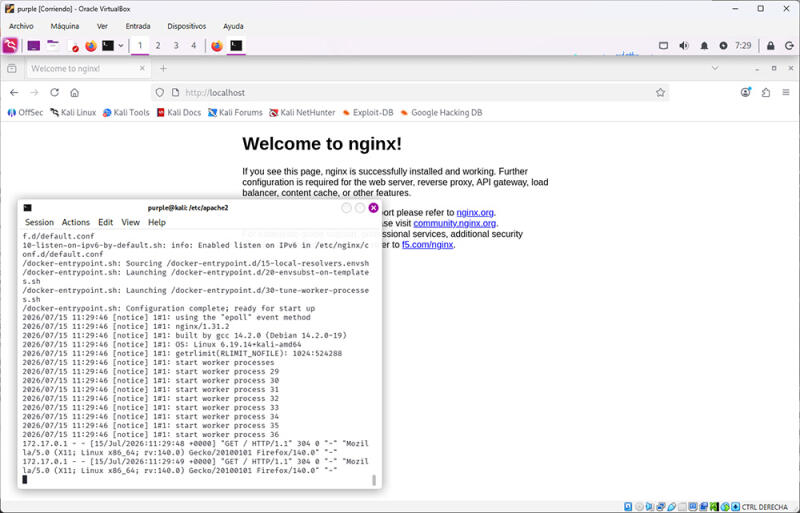Screen dimensions: 800x513
Task: Open the Exploit-DB bookmark
Action: coord(368,113)
